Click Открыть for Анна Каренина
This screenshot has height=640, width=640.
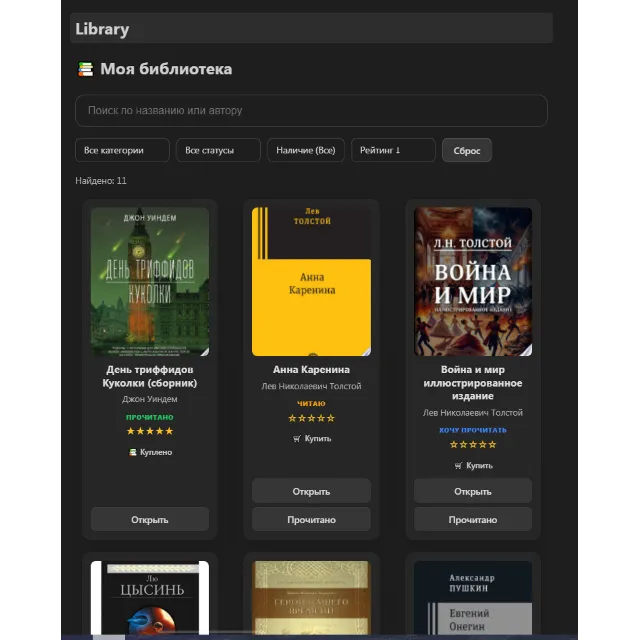[311, 491]
